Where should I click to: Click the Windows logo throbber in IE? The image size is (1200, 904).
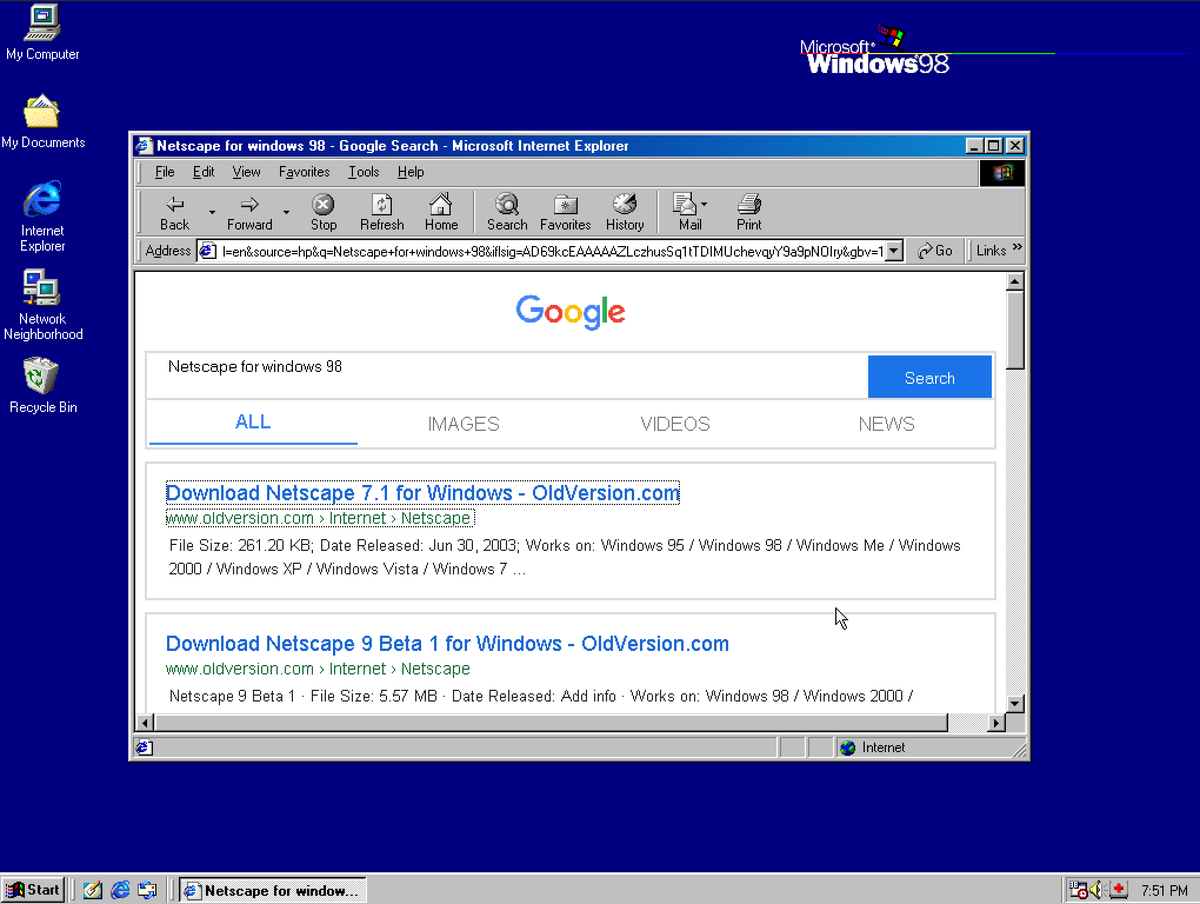[x=1002, y=173]
